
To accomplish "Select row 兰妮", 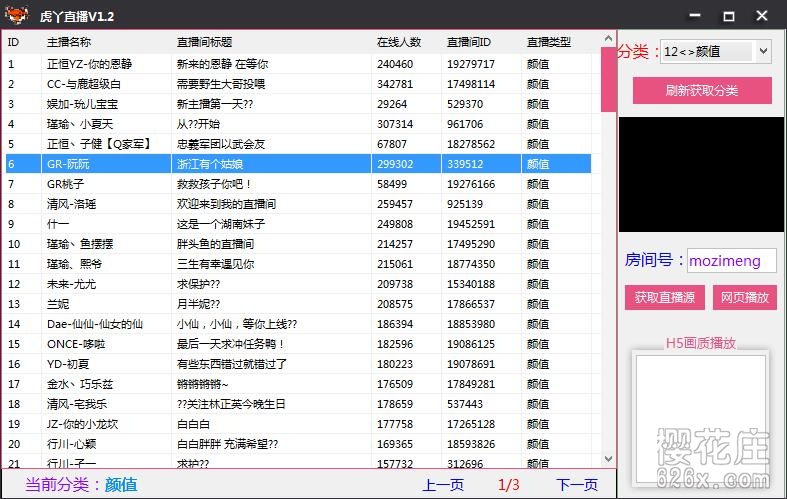I will click(x=298, y=304).
